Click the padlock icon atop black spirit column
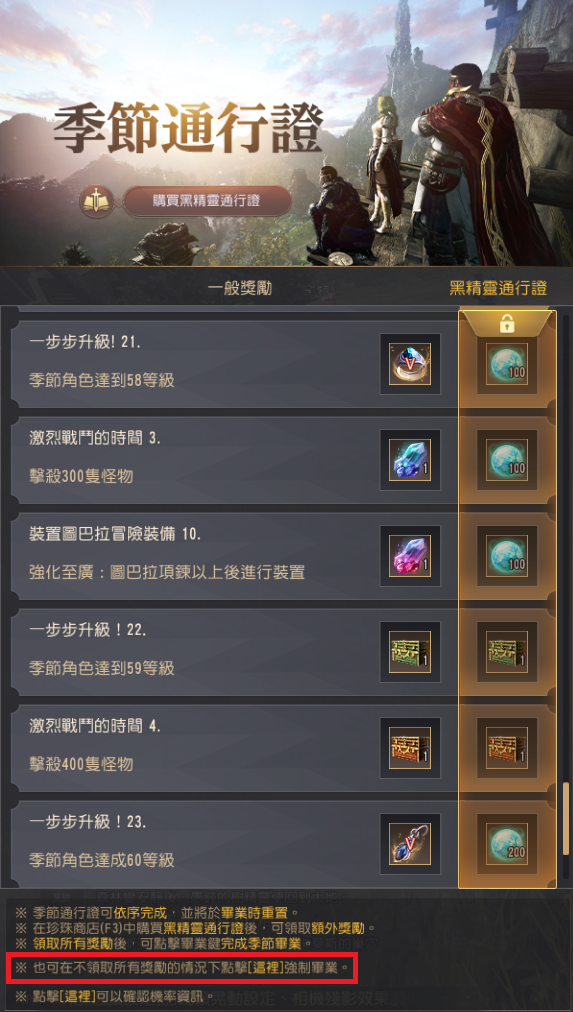573x1012 pixels. [x=507, y=325]
